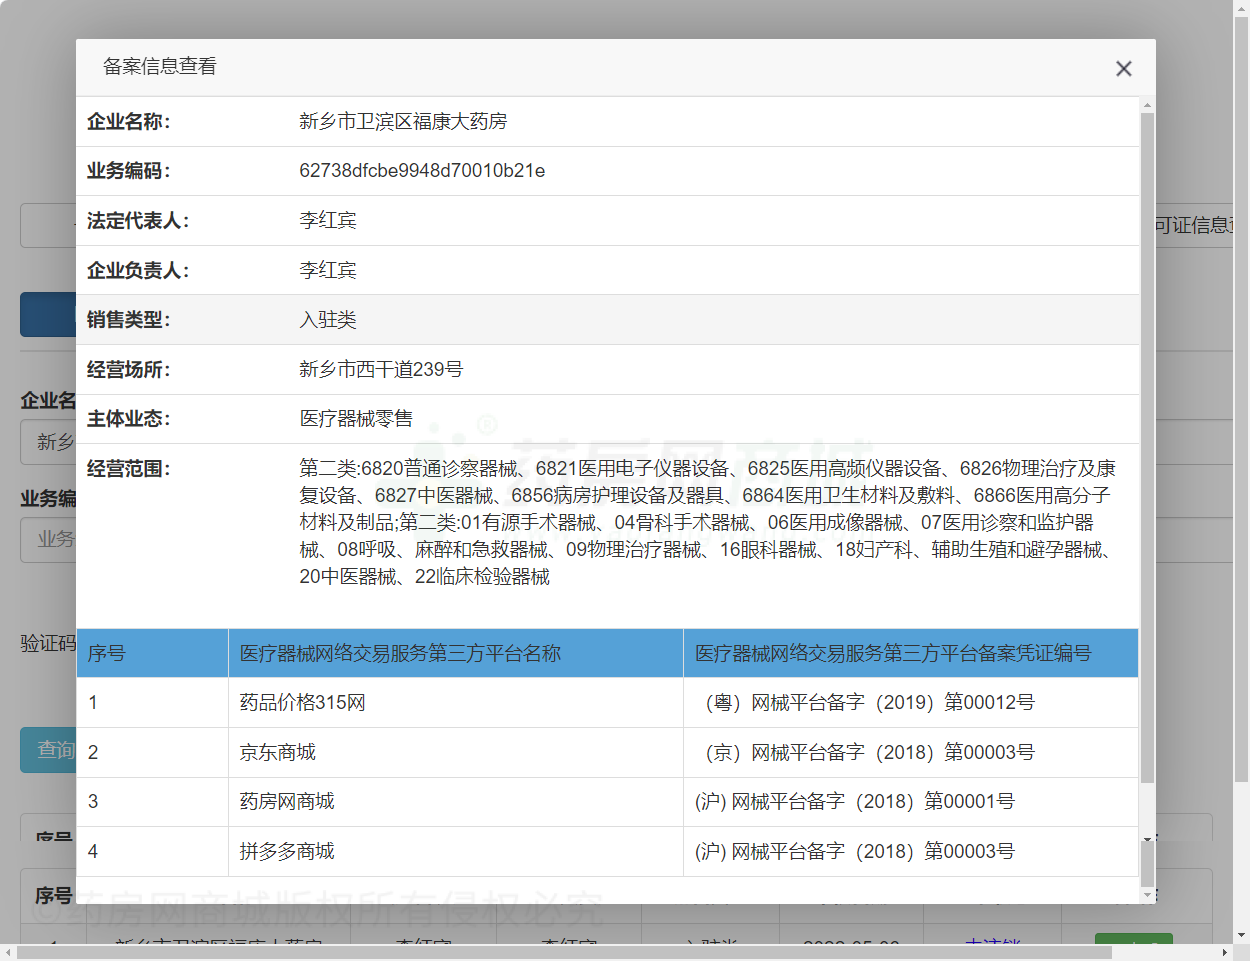The height and width of the screenshot is (961, 1250).
Task: Click the page vertical scrollbar down arrow
Action: (1241, 936)
